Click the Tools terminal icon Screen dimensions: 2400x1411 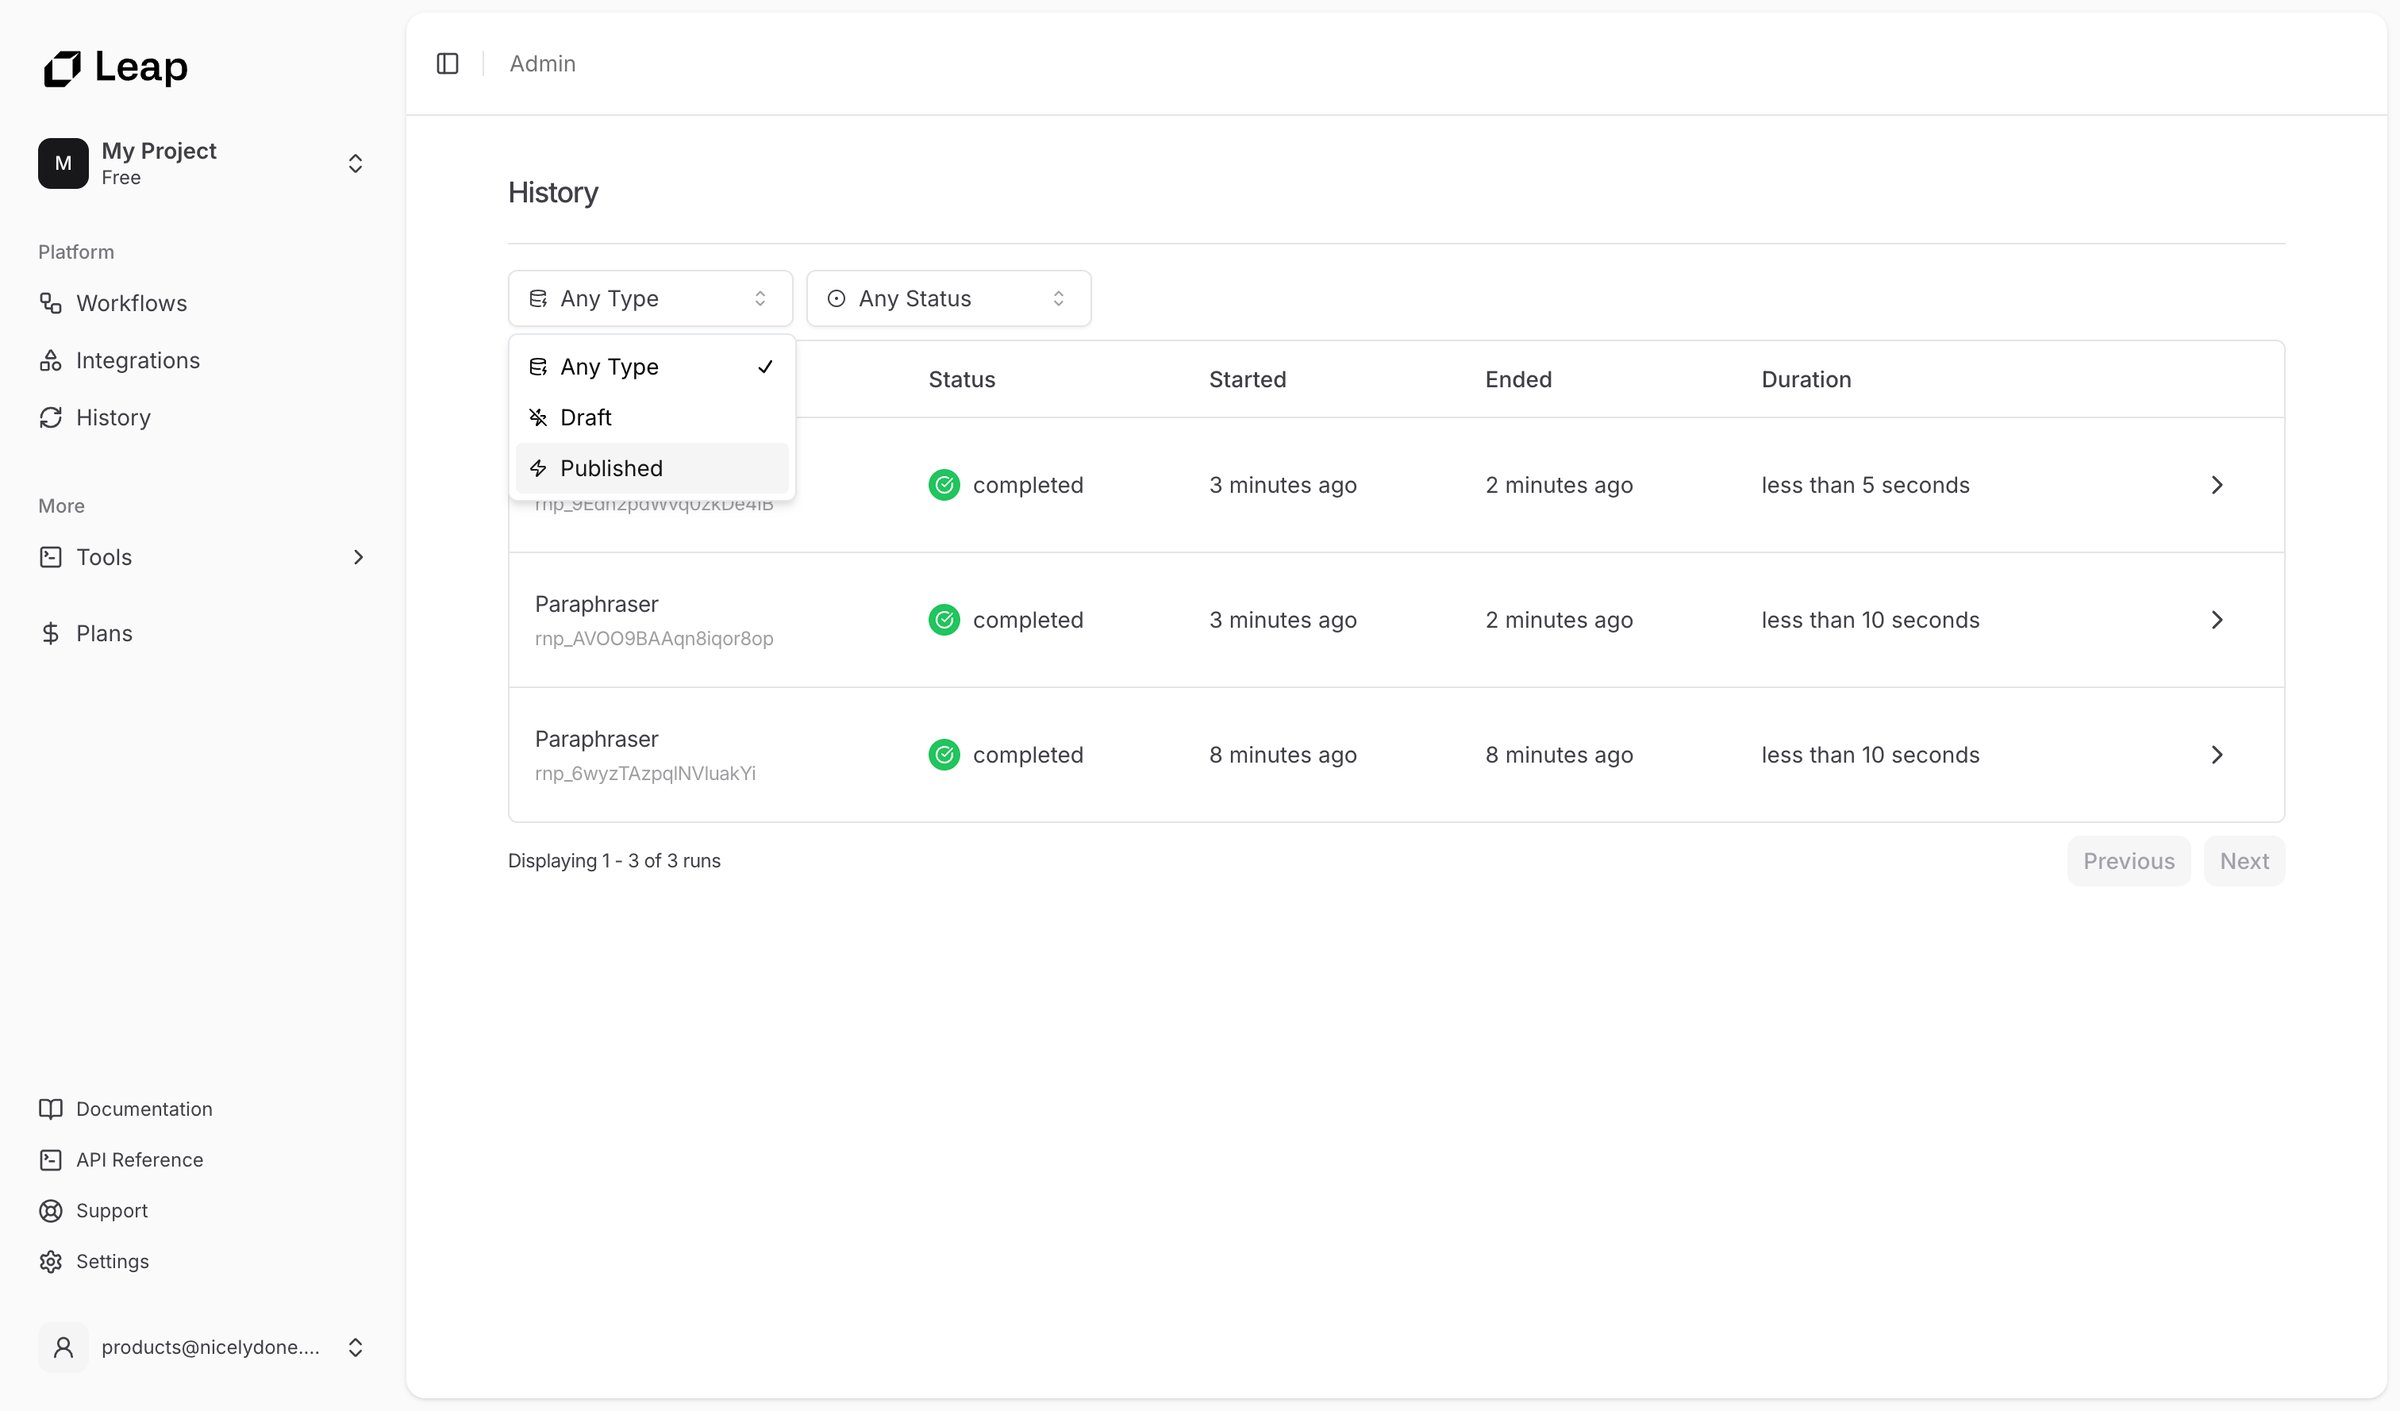coord(51,557)
